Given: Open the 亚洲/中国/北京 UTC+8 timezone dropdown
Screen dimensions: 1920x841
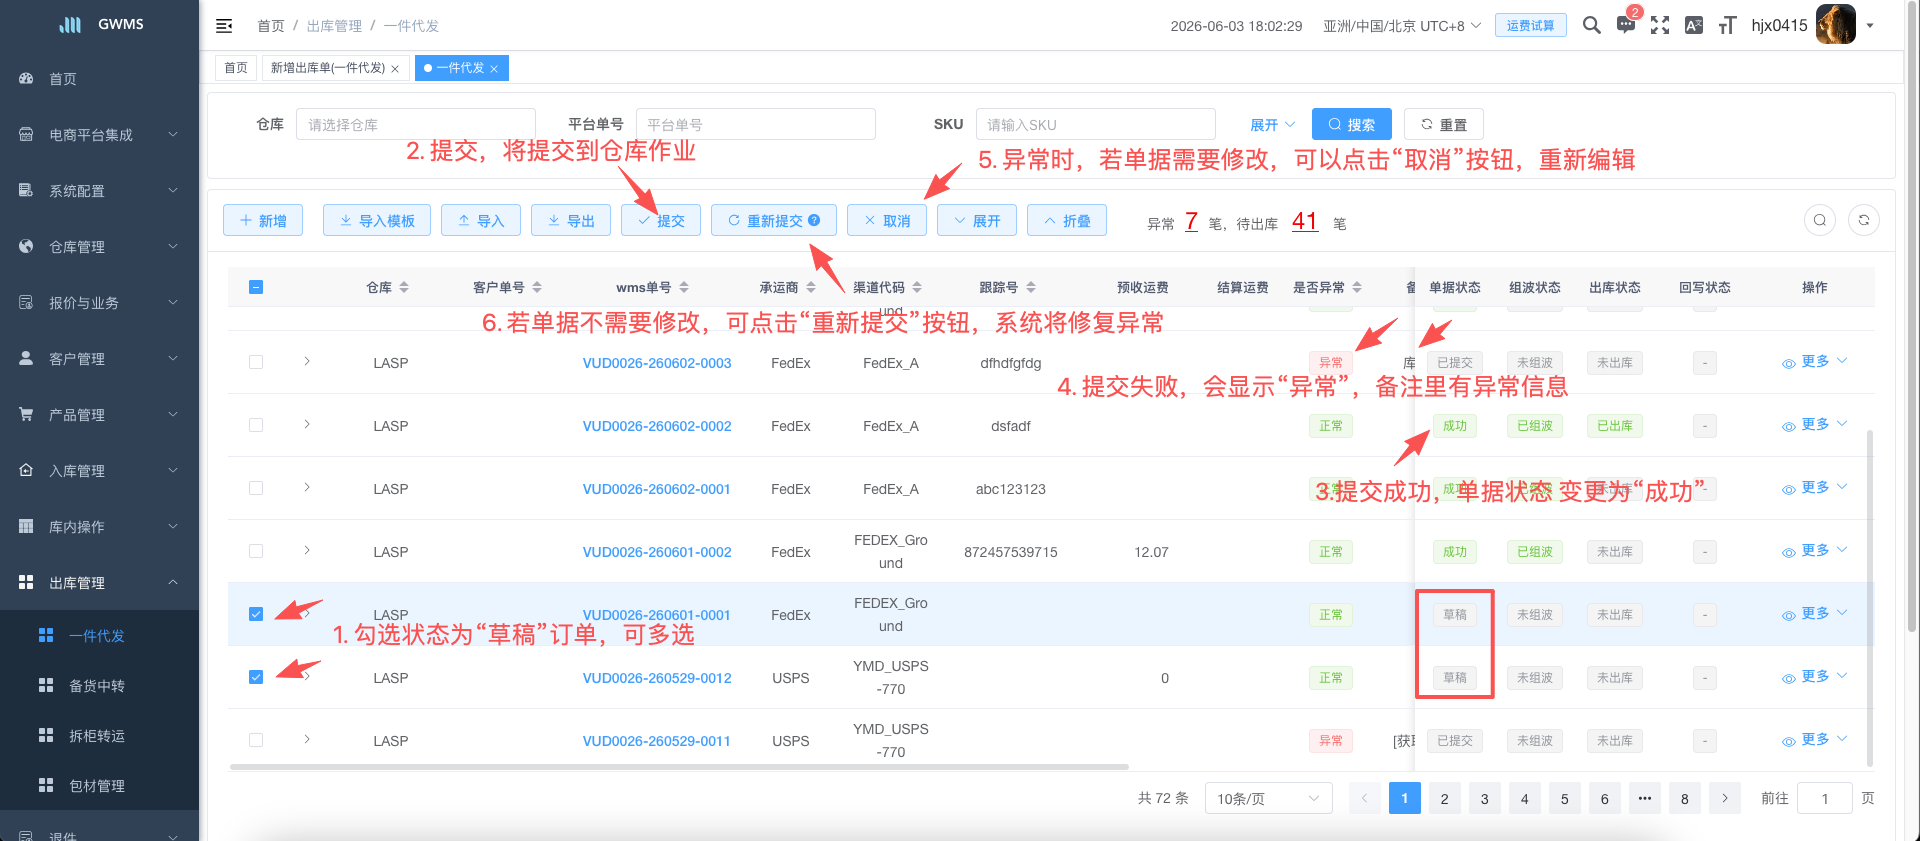Looking at the screenshot, I should (1402, 26).
